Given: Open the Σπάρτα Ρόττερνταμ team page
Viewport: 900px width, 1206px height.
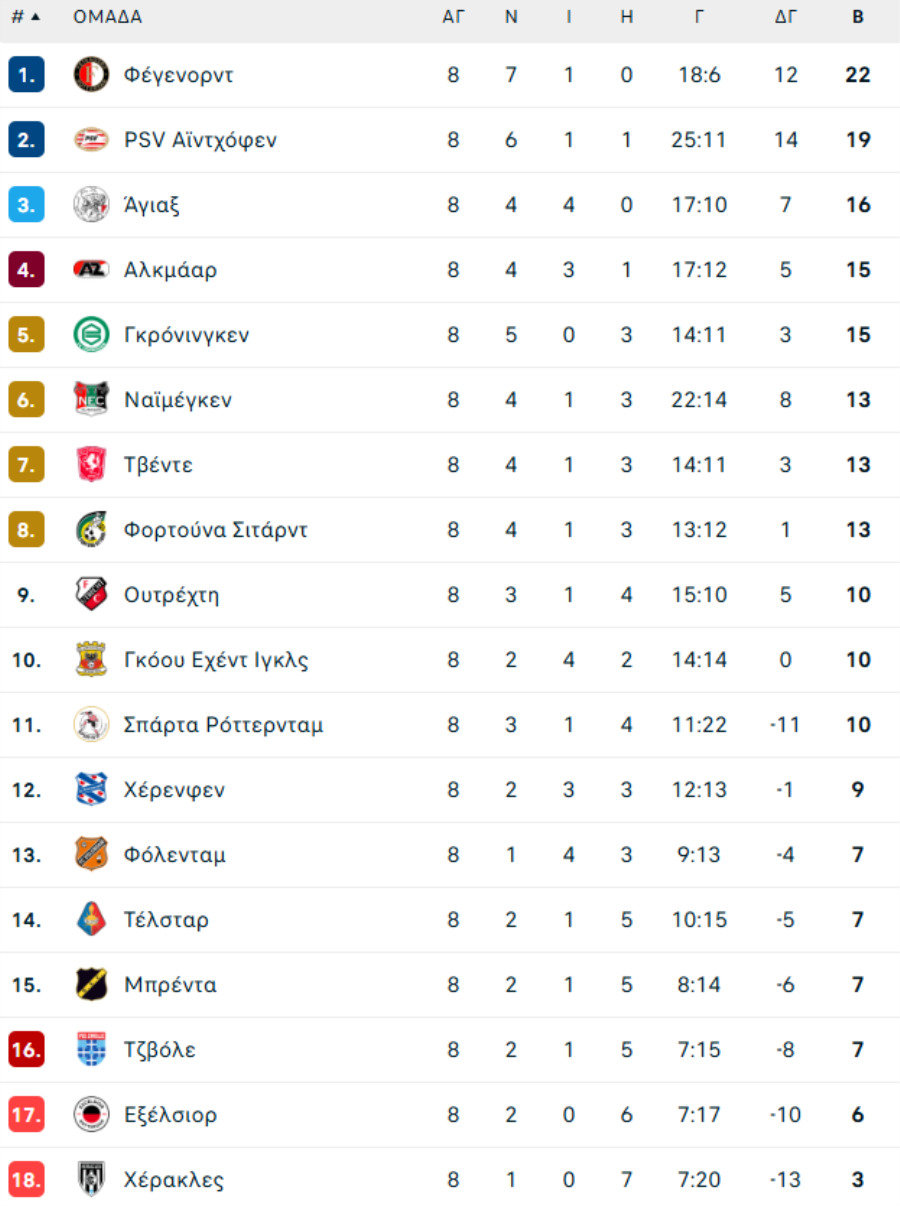Looking at the screenshot, I should 223,725.
